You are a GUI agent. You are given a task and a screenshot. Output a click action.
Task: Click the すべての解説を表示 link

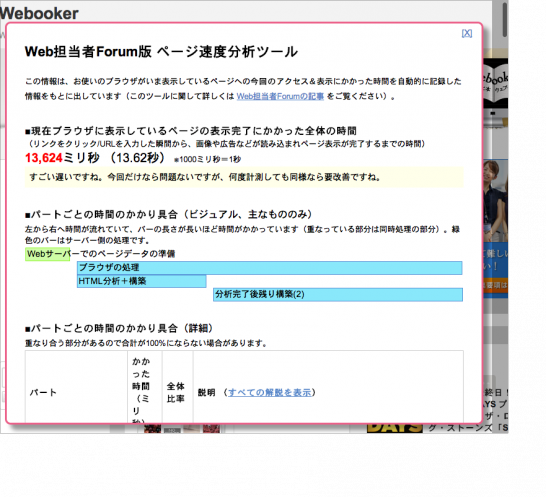click(270, 393)
